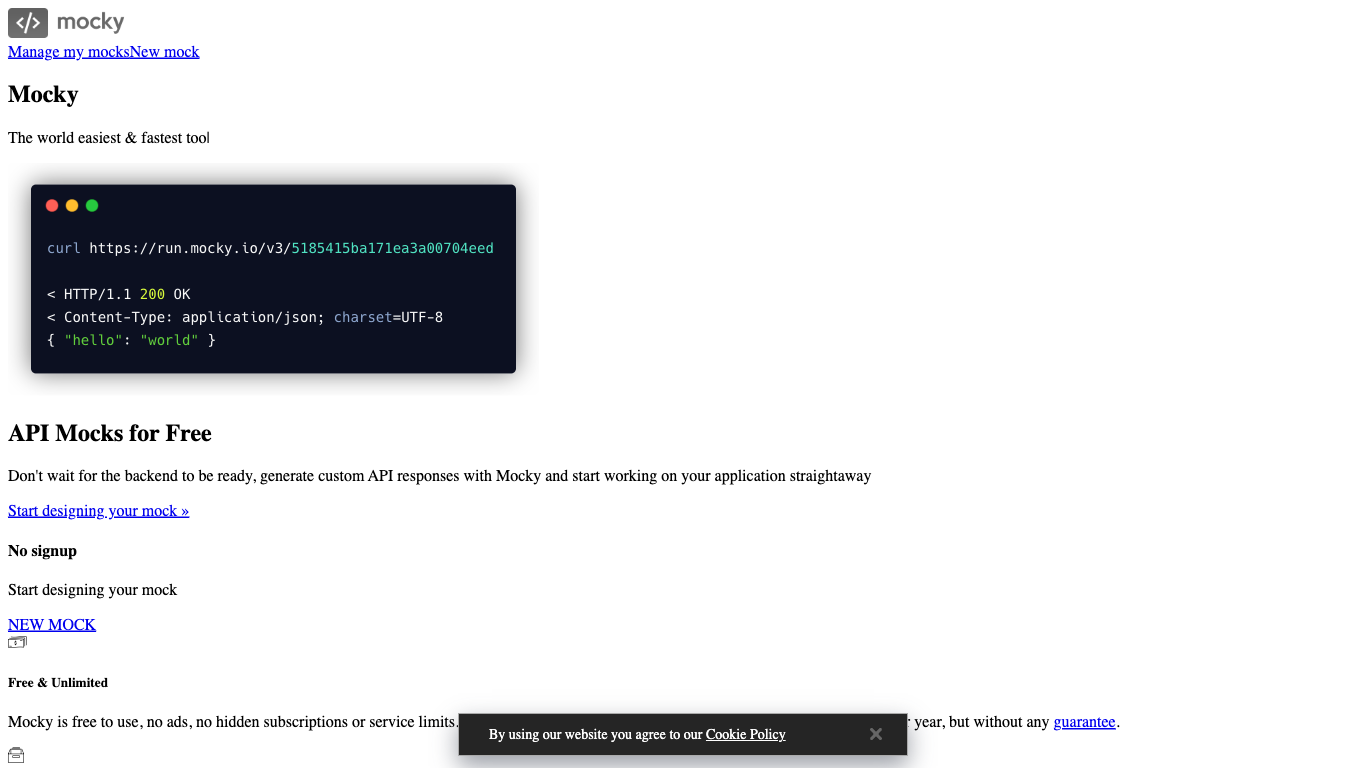1366x768 pixels.
Task: Click the mocky logo
Action: (66, 22)
